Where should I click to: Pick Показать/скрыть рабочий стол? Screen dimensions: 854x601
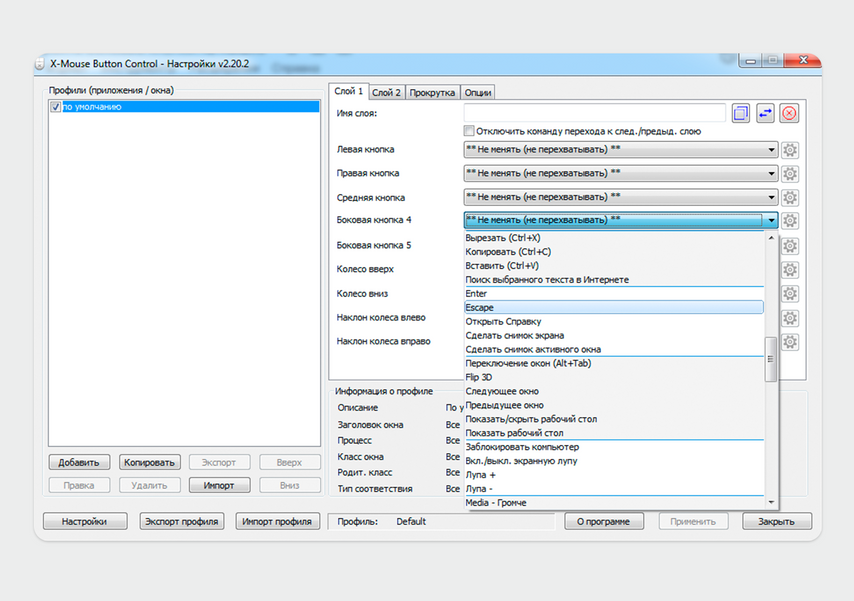pos(614,419)
